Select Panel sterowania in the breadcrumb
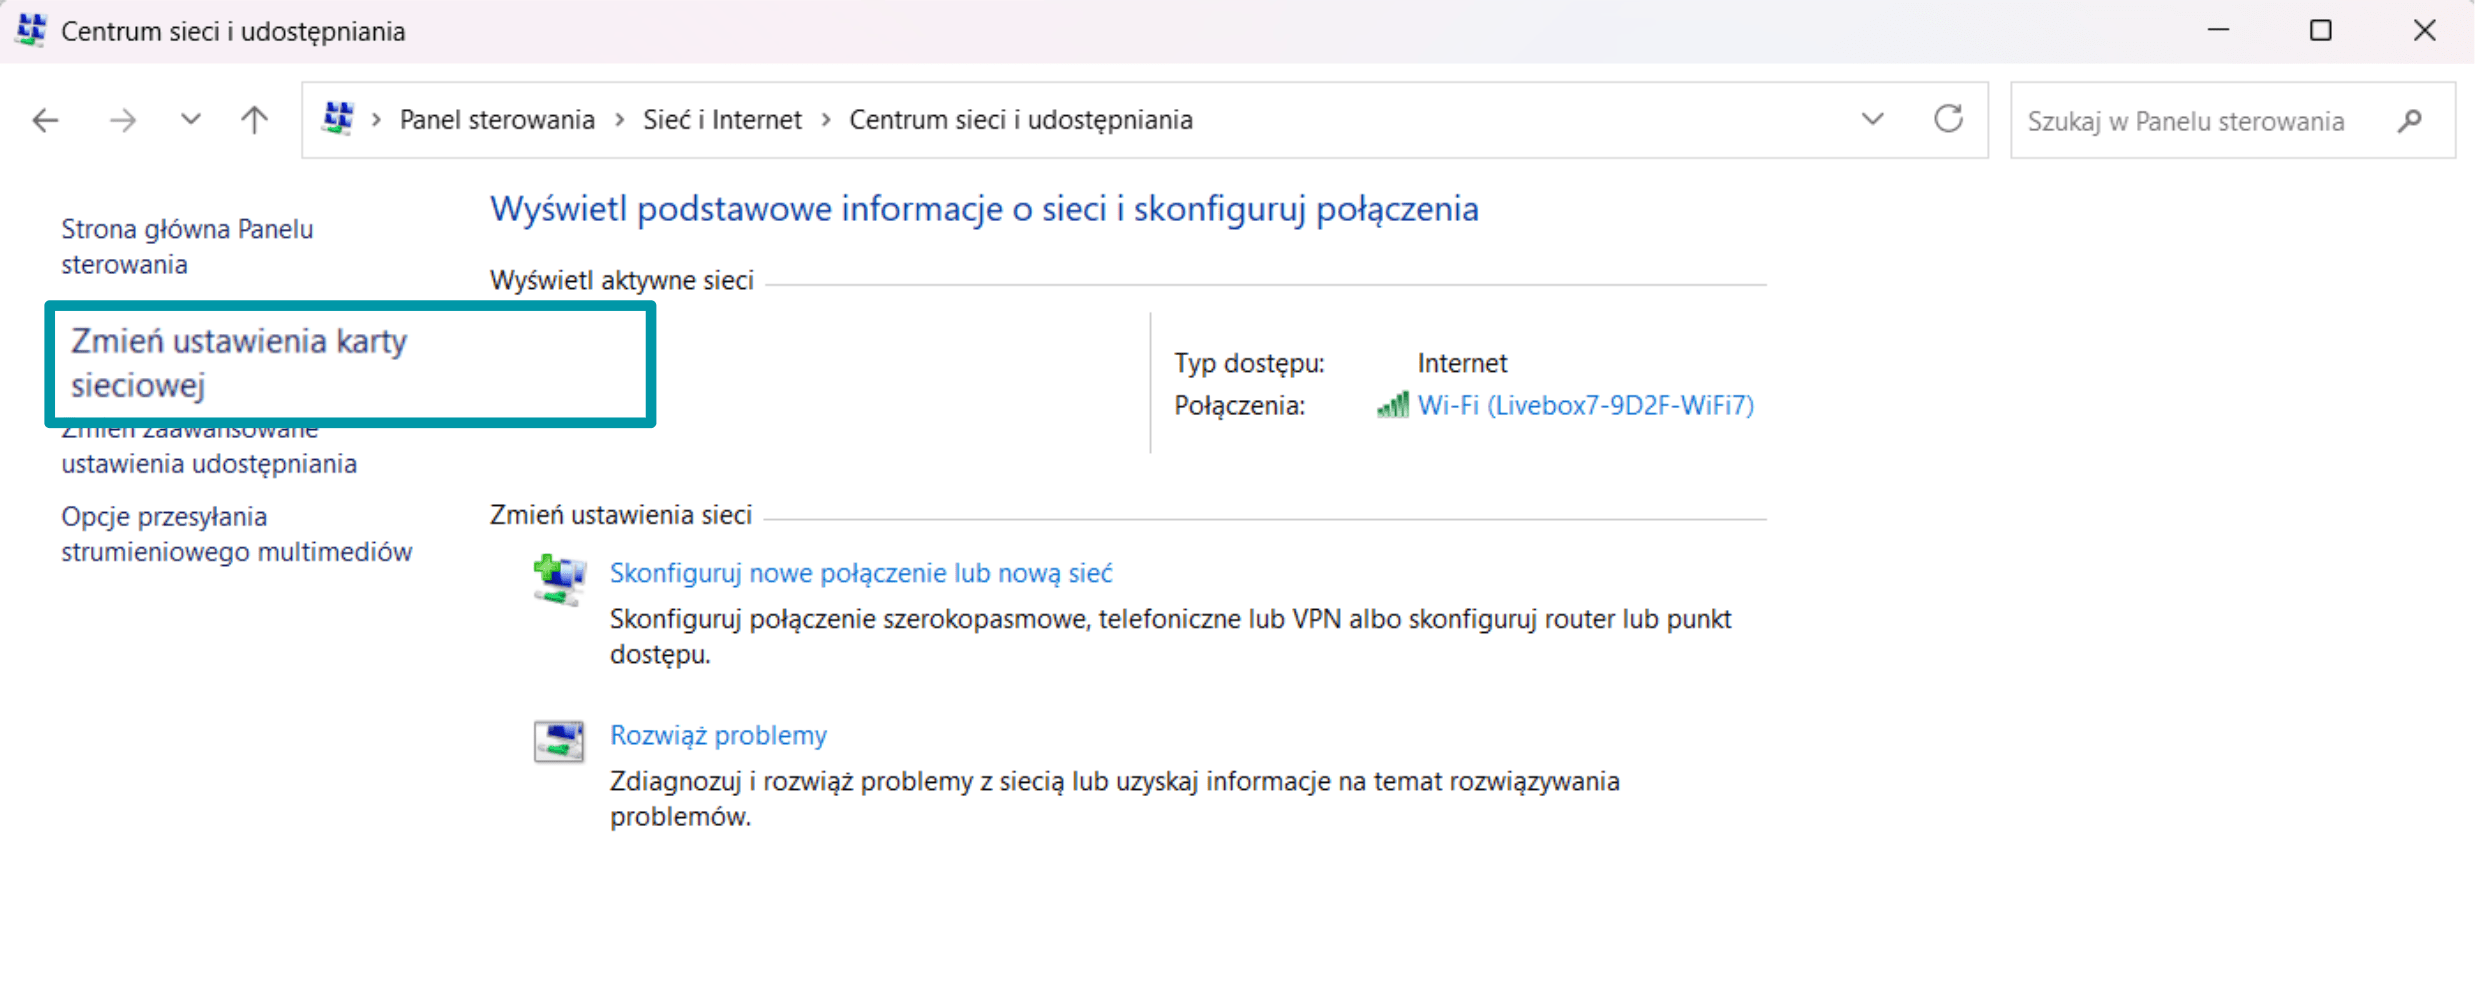The image size is (2477, 981). 496,119
